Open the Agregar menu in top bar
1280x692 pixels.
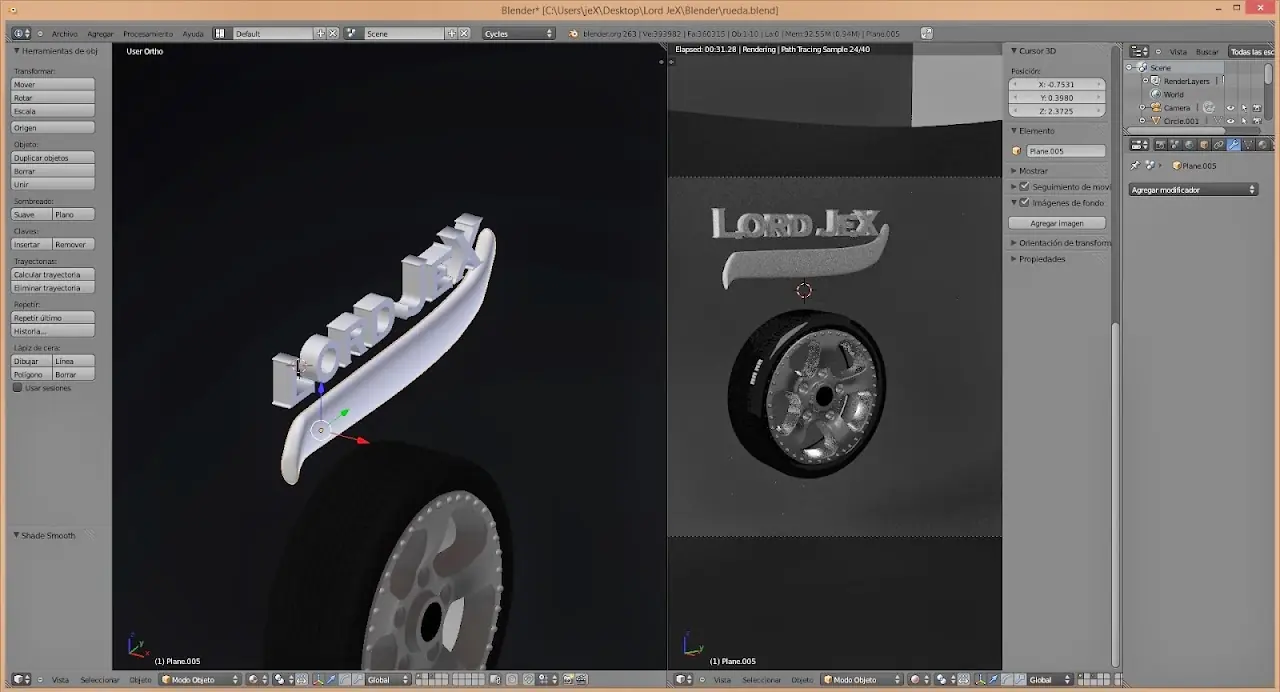tap(100, 34)
